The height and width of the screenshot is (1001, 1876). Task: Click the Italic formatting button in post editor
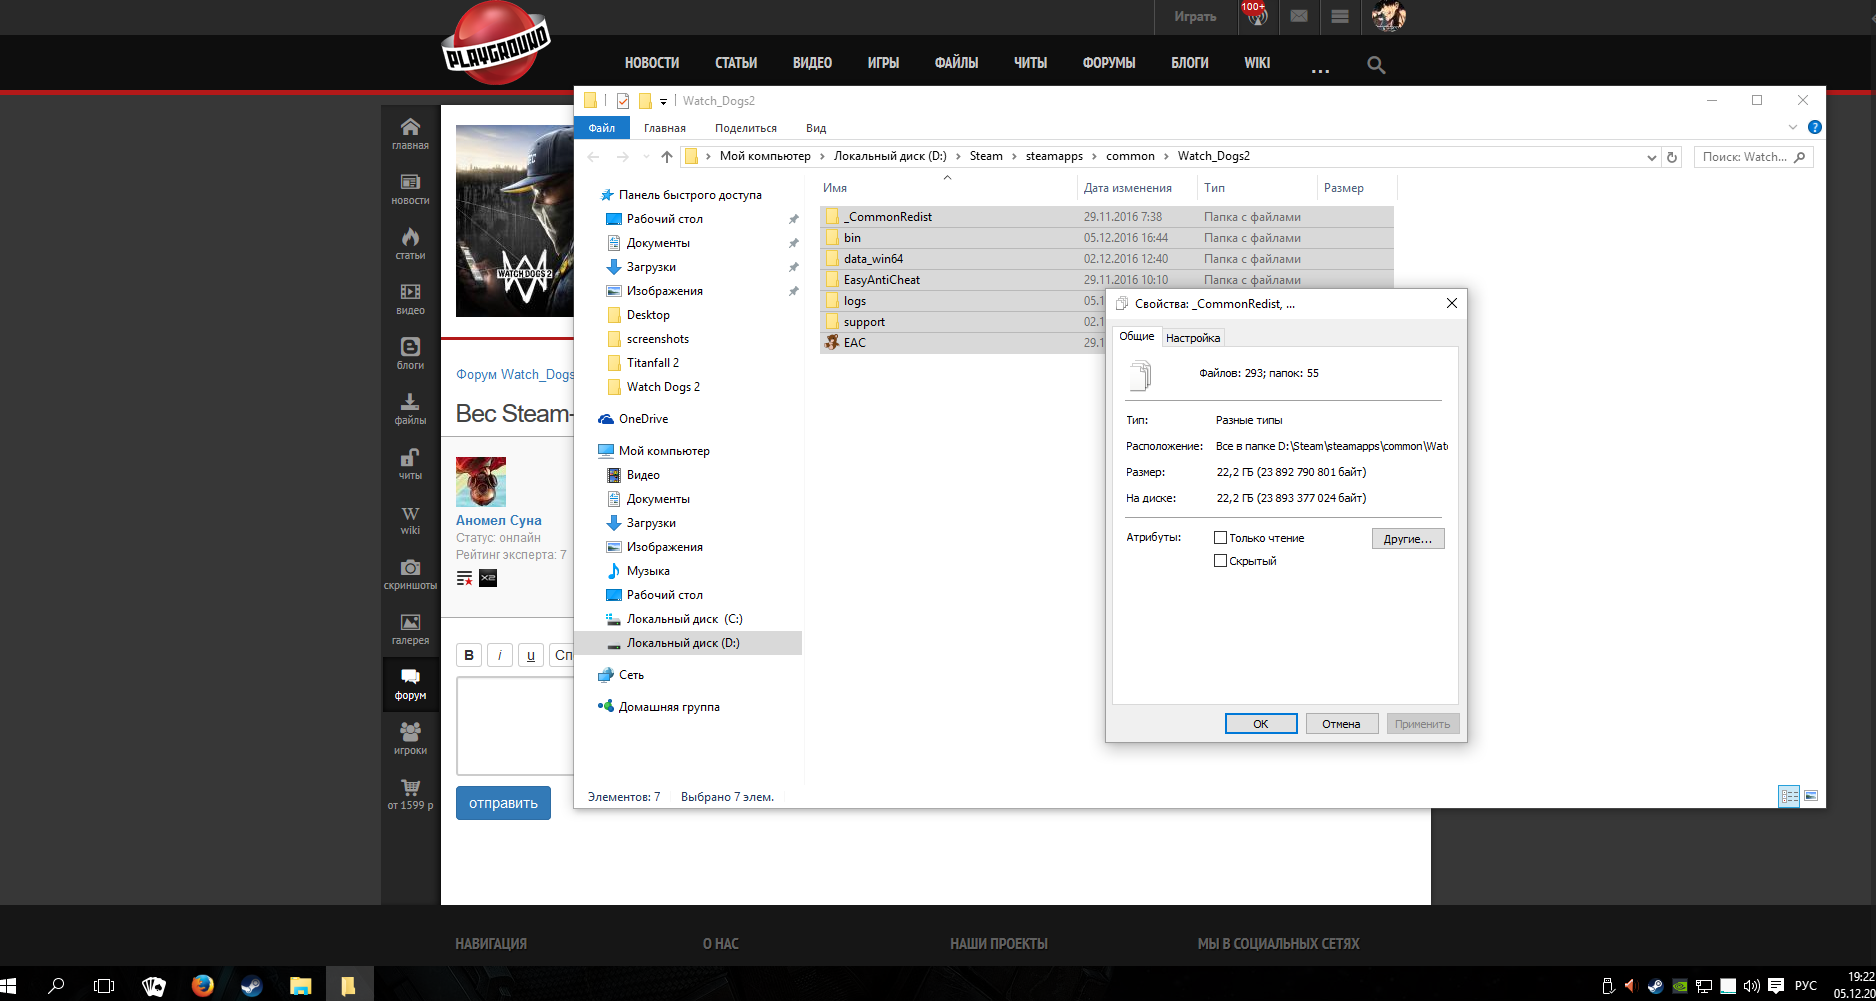pos(500,655)
